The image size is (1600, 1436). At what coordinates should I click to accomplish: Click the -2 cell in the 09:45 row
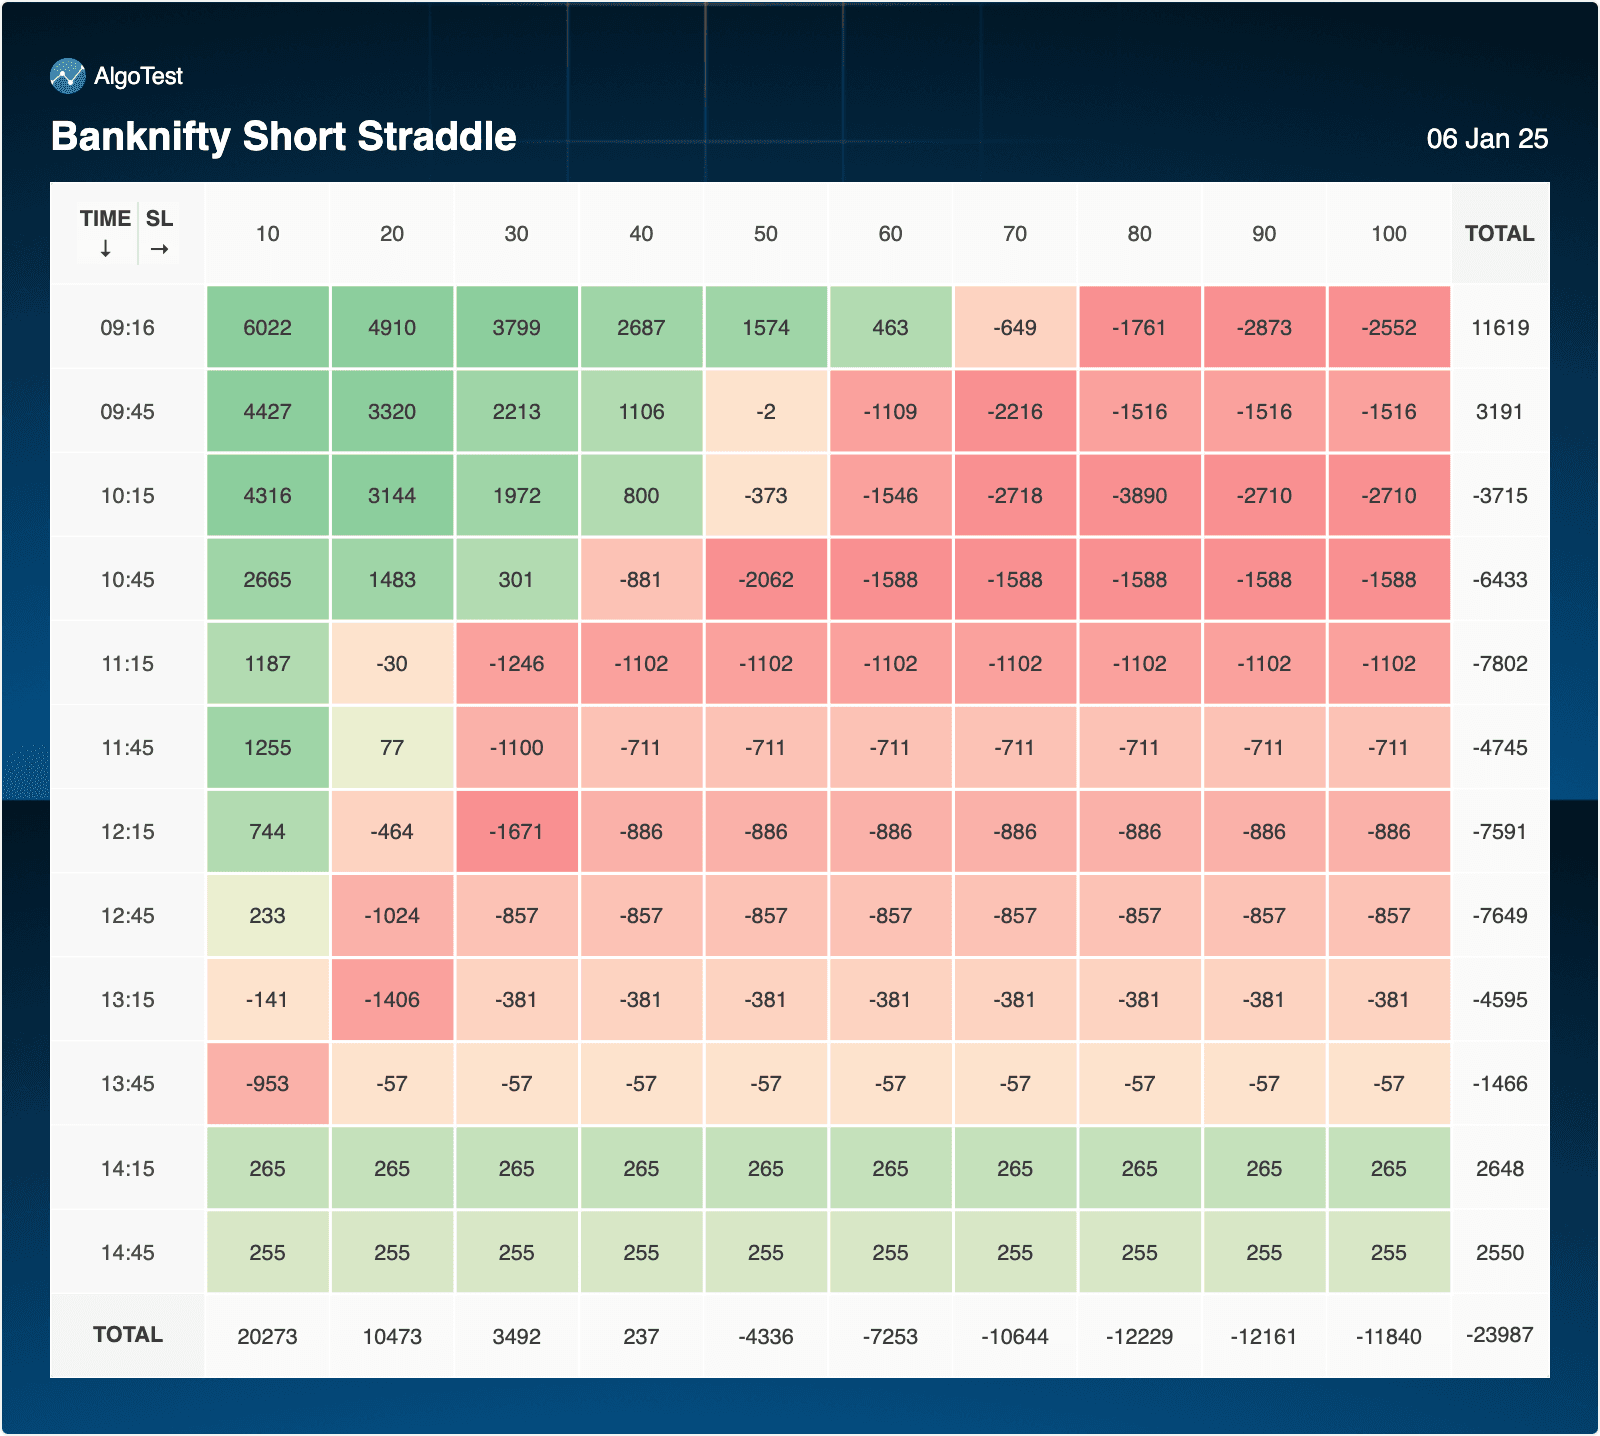point(766,412)
